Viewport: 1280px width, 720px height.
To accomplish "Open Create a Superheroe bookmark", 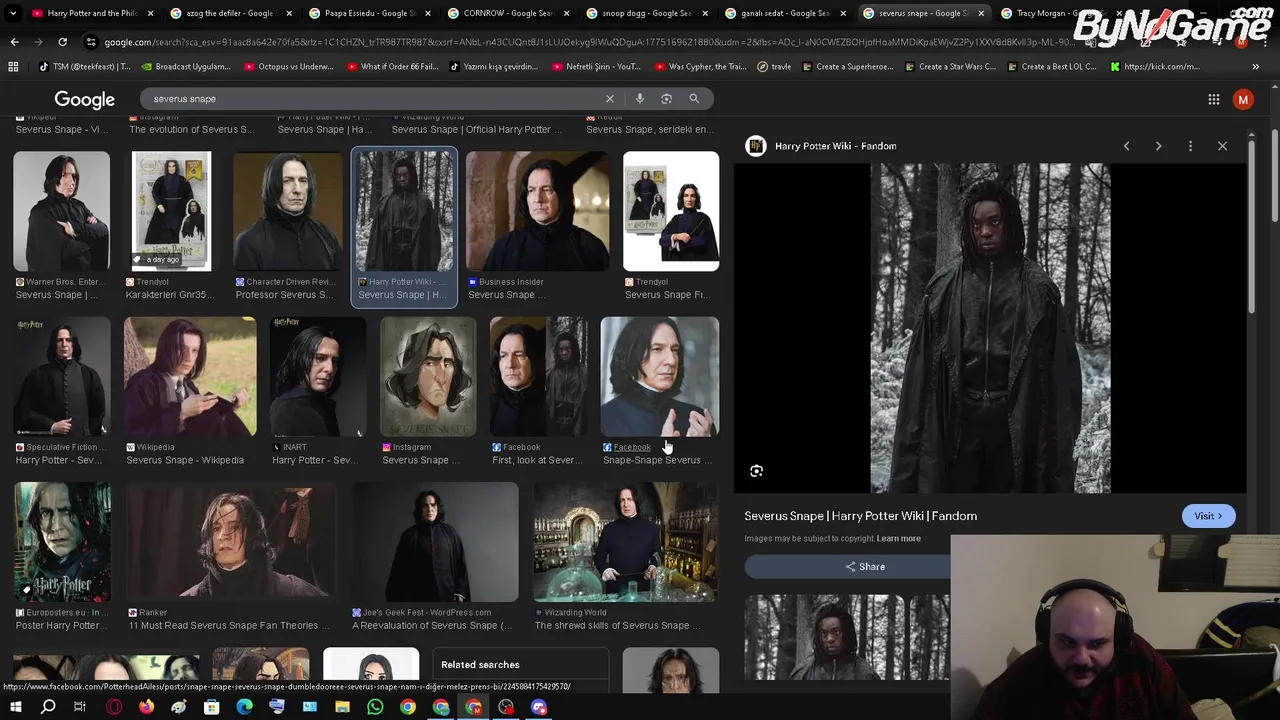I will 846,67.
